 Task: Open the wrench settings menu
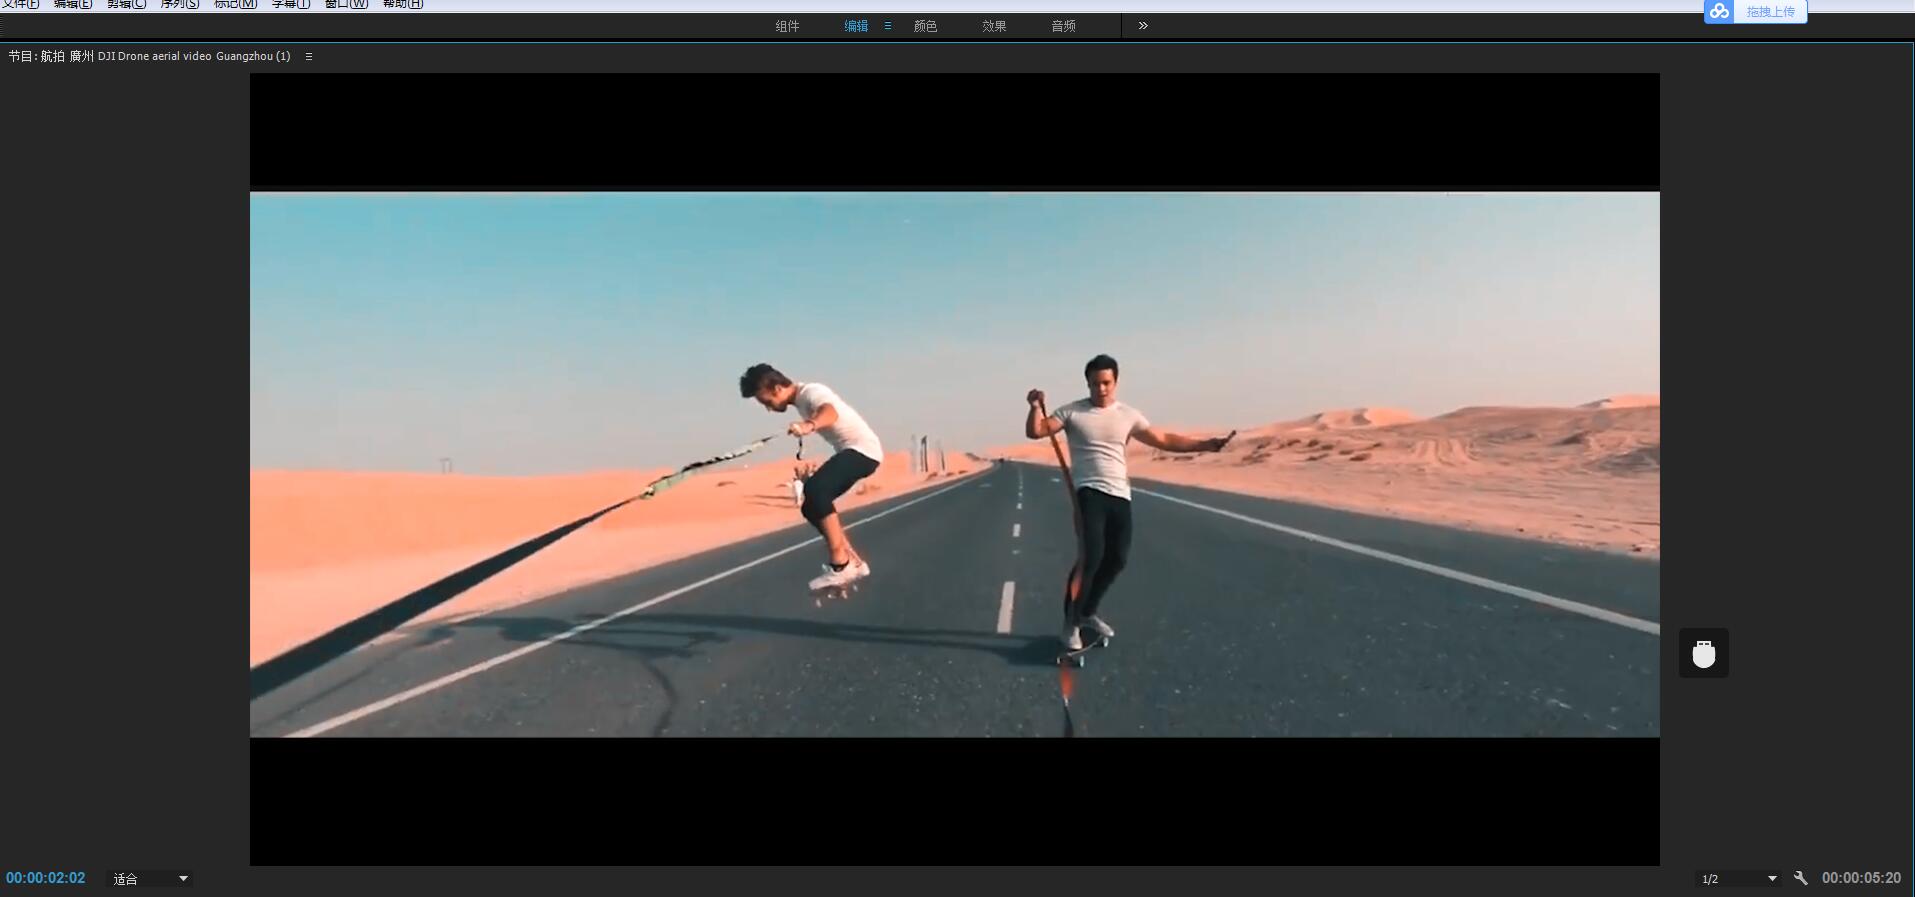tap(1801, 878)
